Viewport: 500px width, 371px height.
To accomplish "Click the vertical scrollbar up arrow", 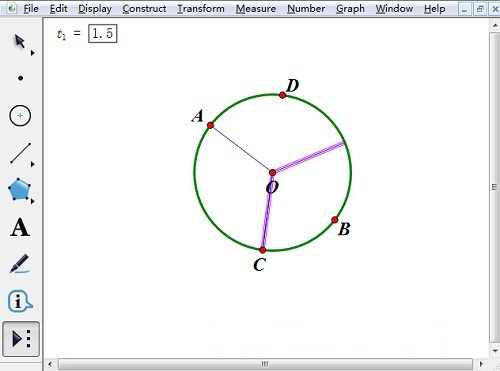I will 495,25.
